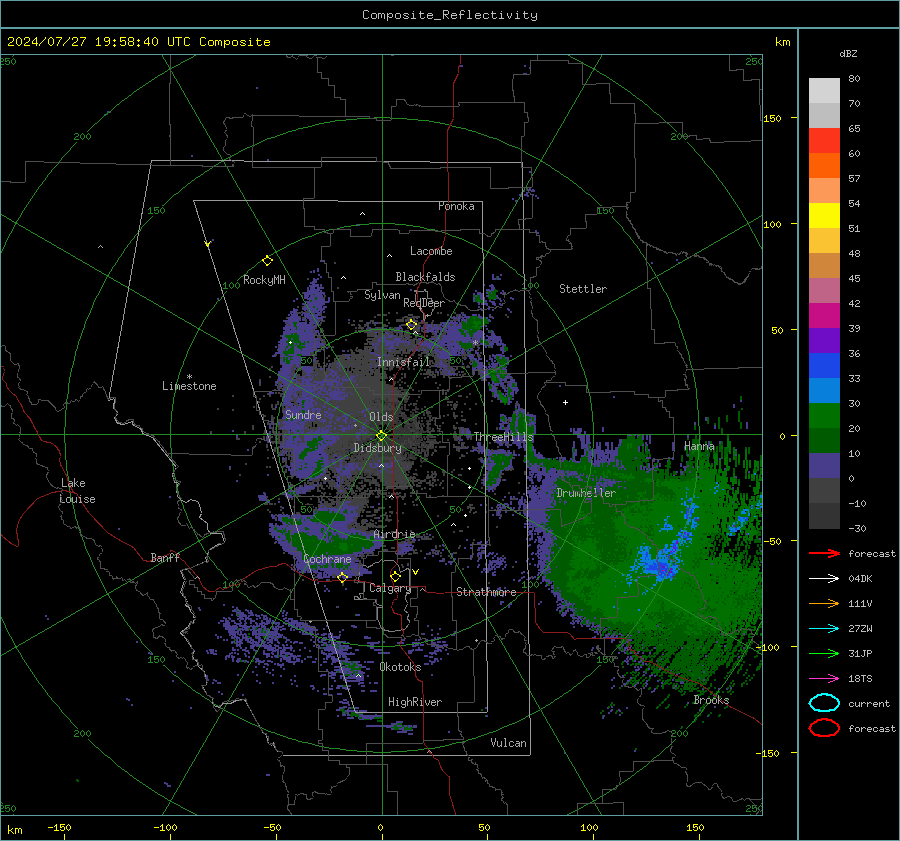Select the orange 111V arrow icon
Image resolution: width=900 pixels, height=841 pixels.
[824, 603]
